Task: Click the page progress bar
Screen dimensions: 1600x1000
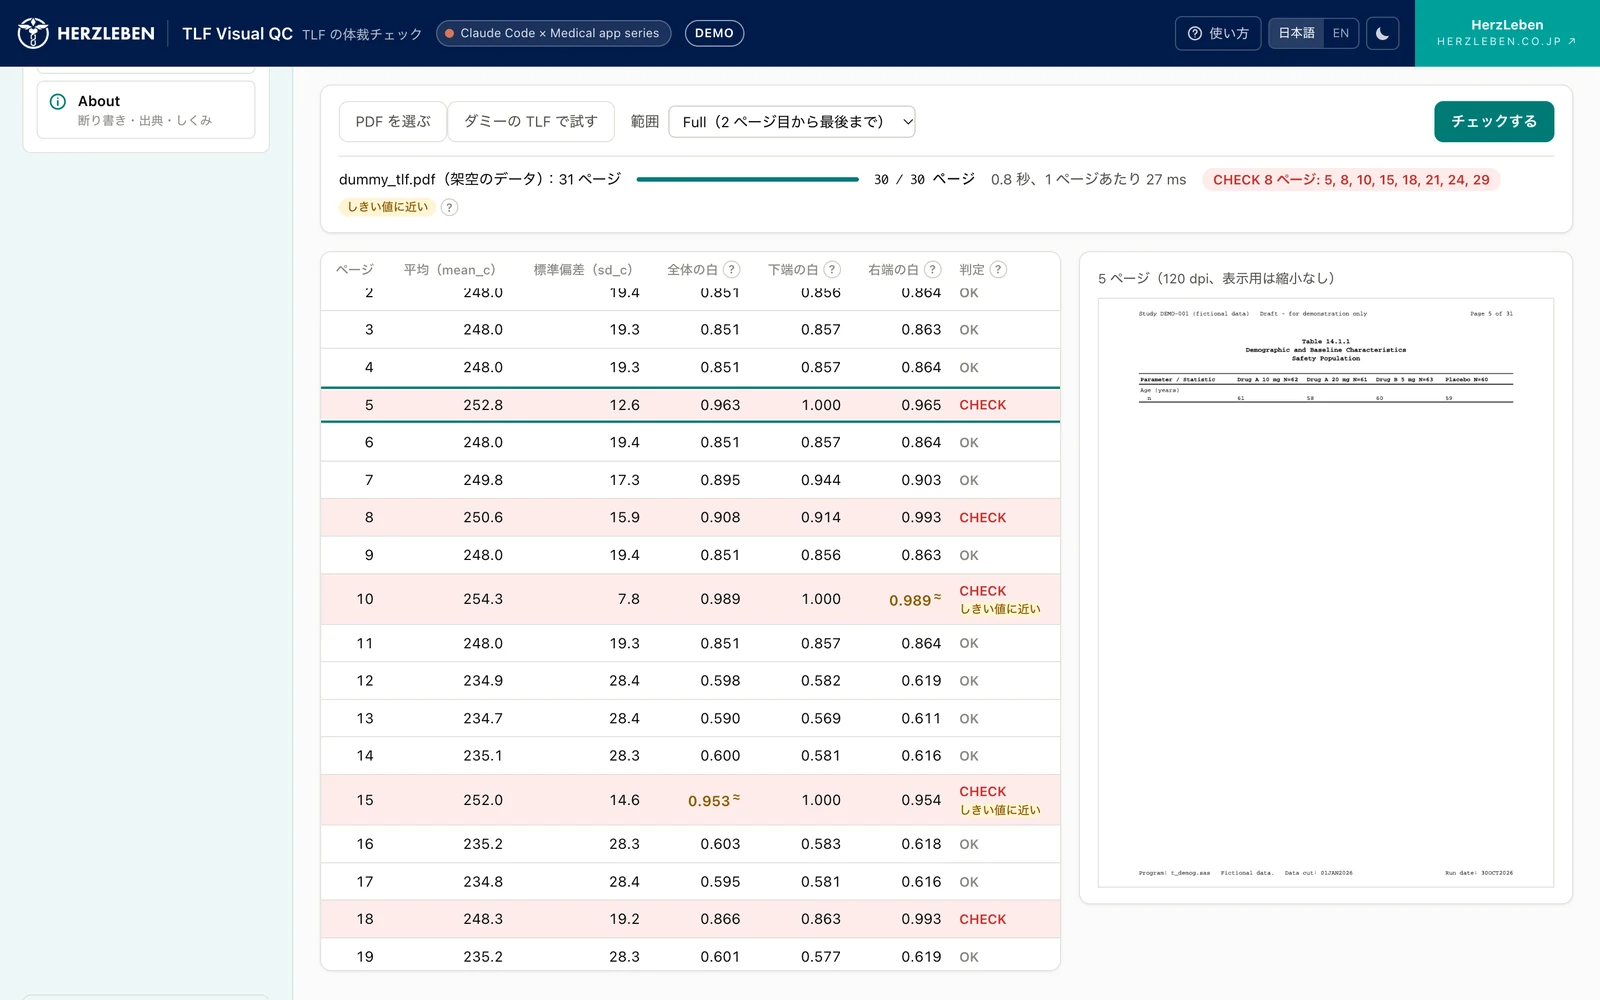Action: (747, 179)
